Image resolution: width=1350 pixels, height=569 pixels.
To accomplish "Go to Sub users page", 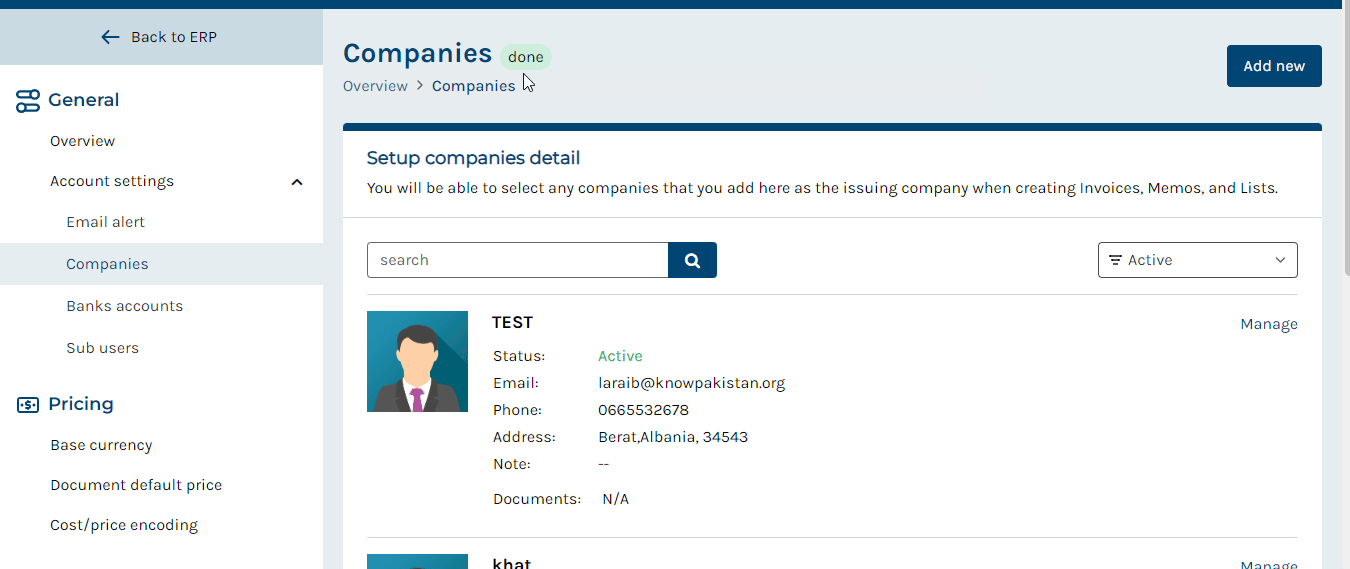I will (102, 348).
